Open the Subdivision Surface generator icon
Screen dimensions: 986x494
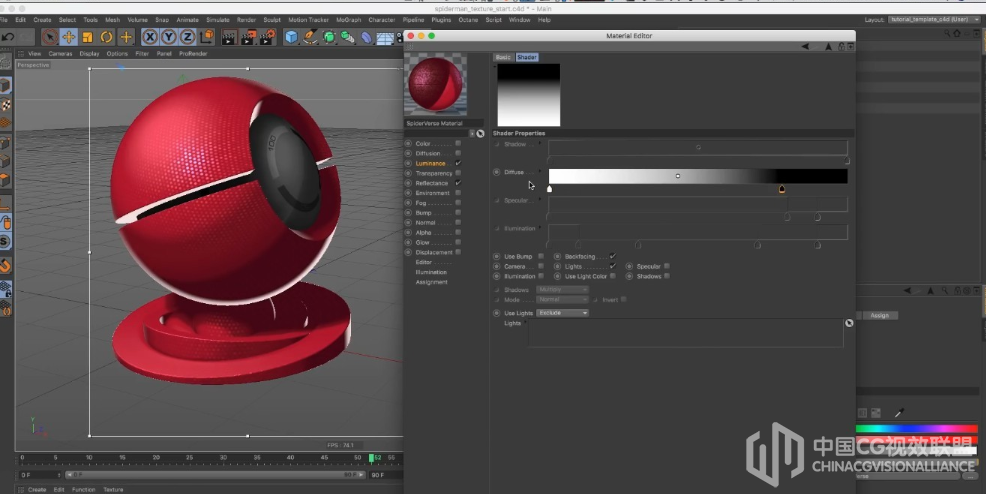click(x=329, y=37)
